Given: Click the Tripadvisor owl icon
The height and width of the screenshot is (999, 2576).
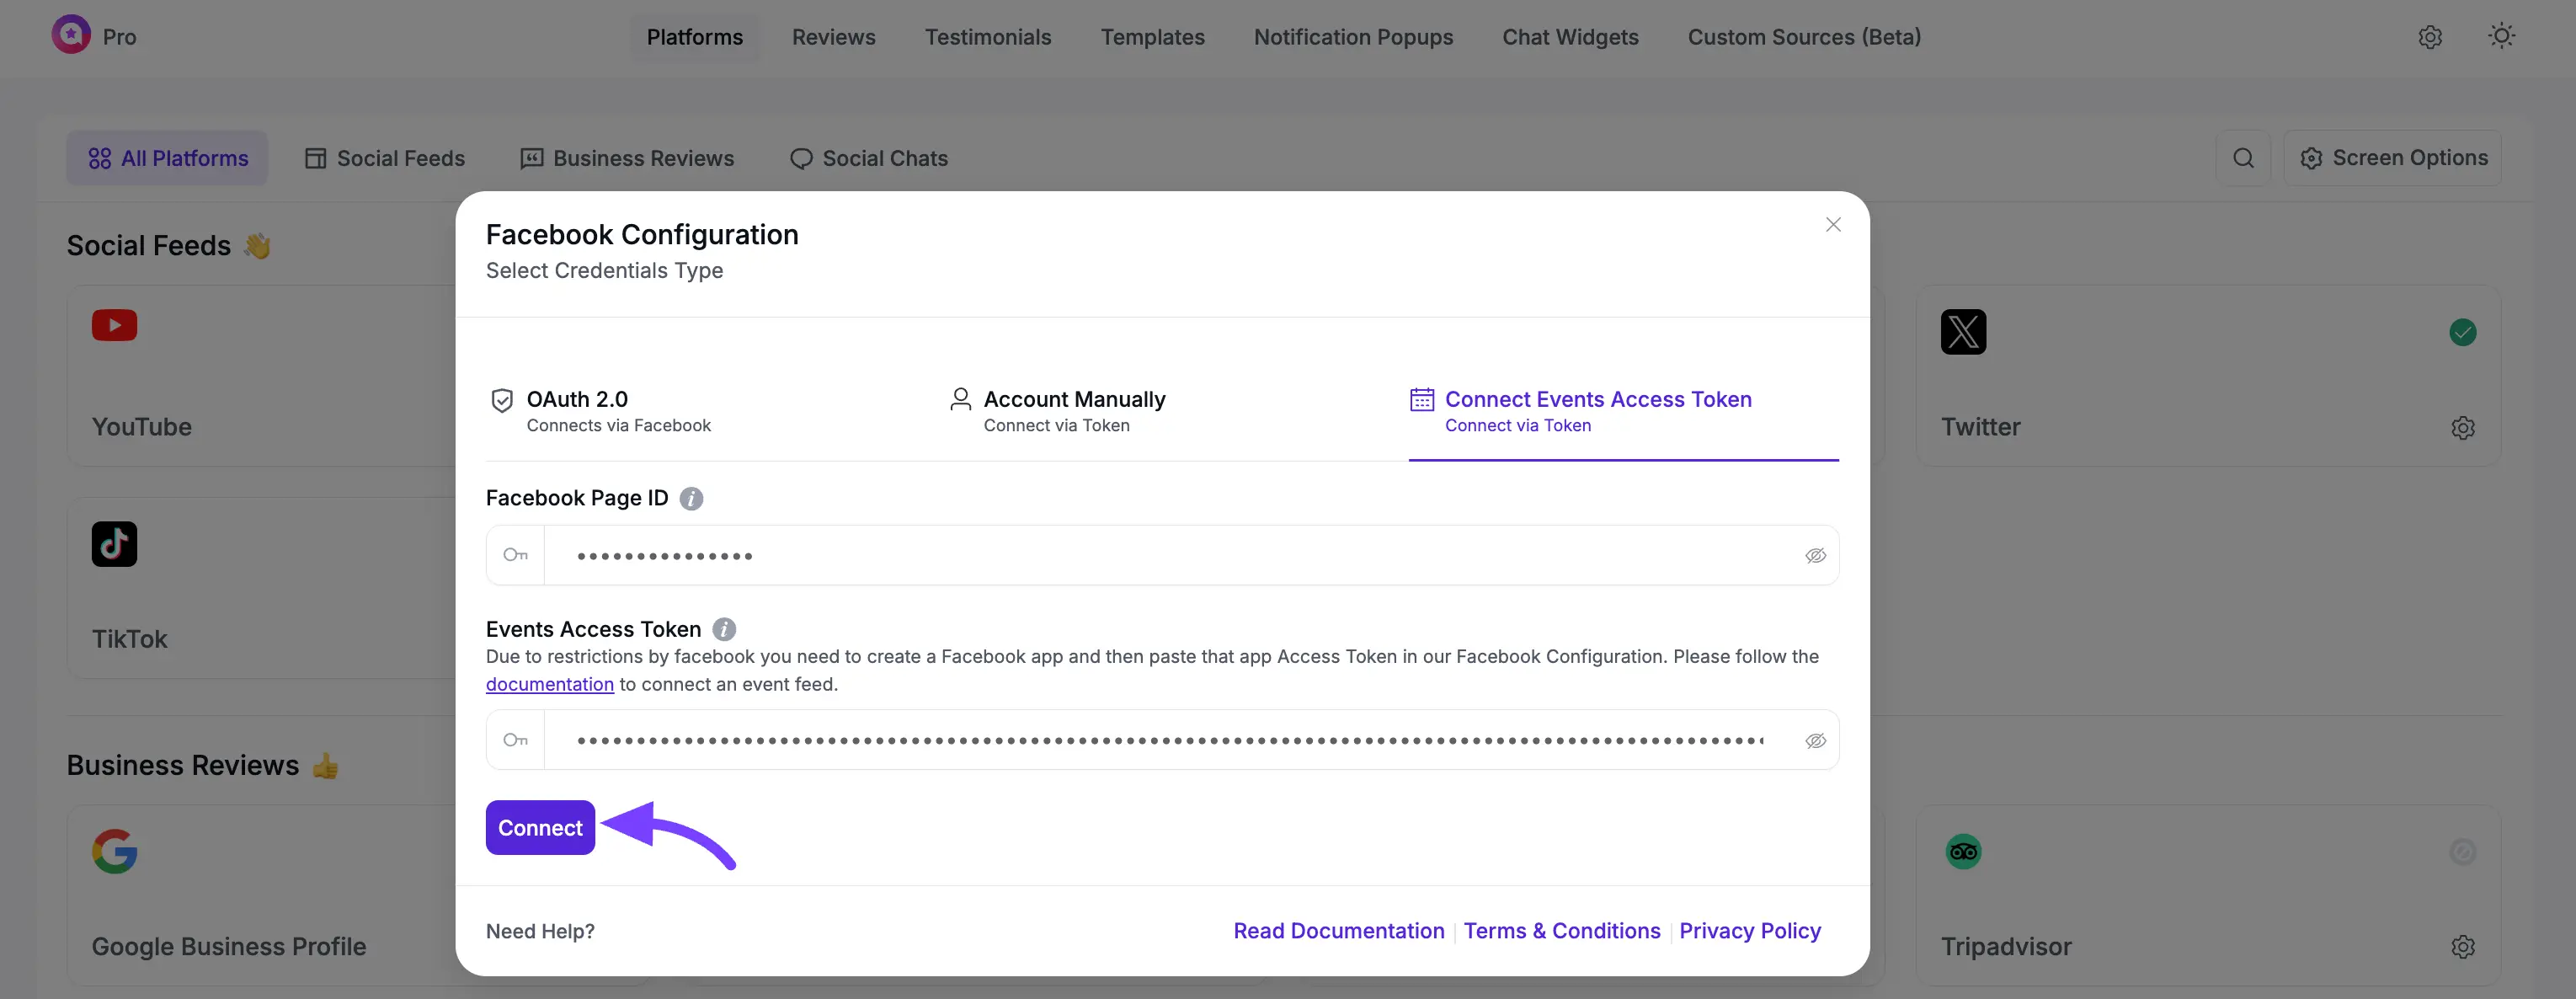Looking at the screenshot, I should pos(1963,852).
